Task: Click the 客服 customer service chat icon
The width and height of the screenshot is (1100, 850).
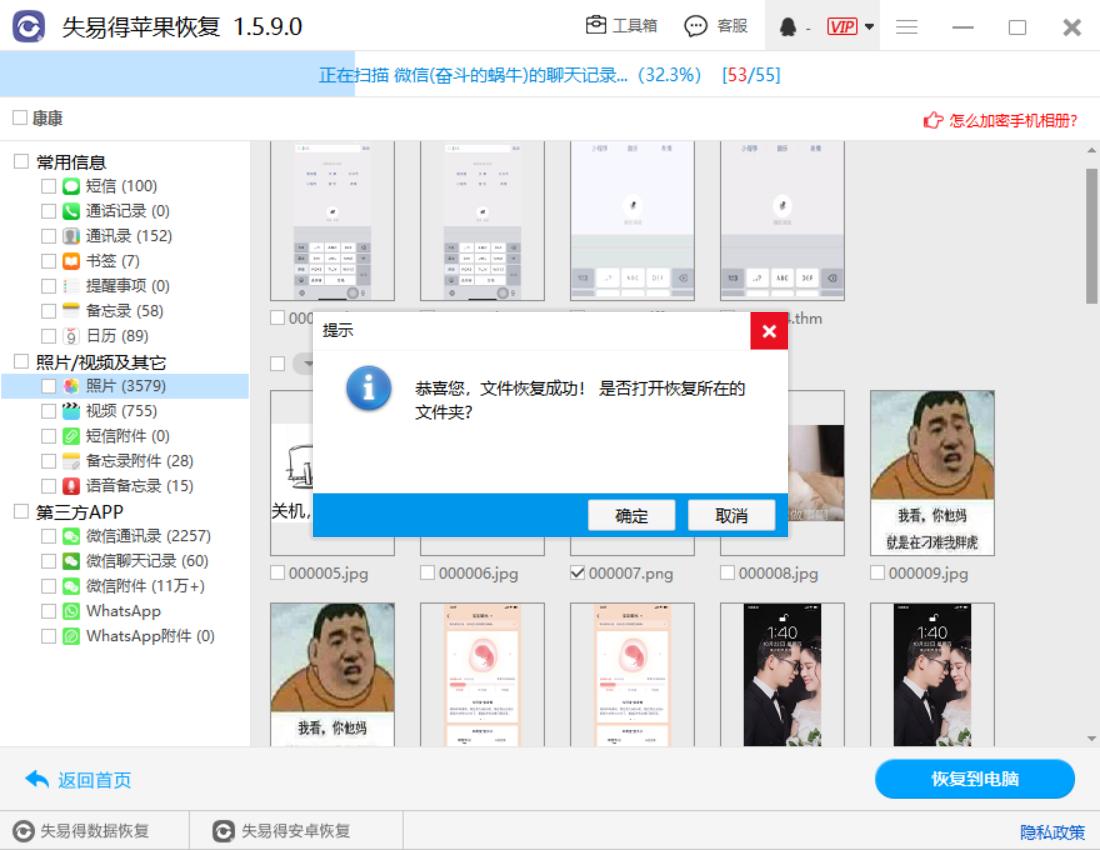Action: 695,27
